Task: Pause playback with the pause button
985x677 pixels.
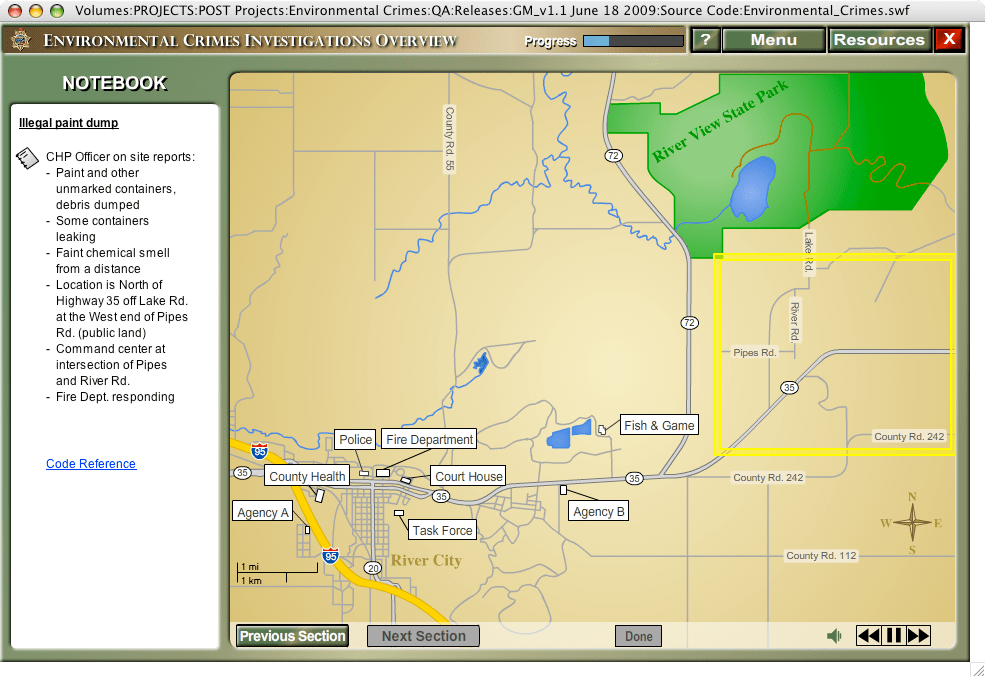Action: click(x=894, y=636)
